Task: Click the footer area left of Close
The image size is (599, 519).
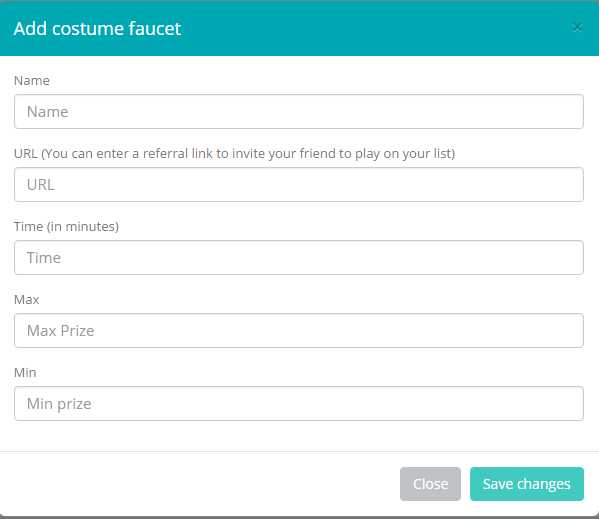Action: [x=199, y=484]
